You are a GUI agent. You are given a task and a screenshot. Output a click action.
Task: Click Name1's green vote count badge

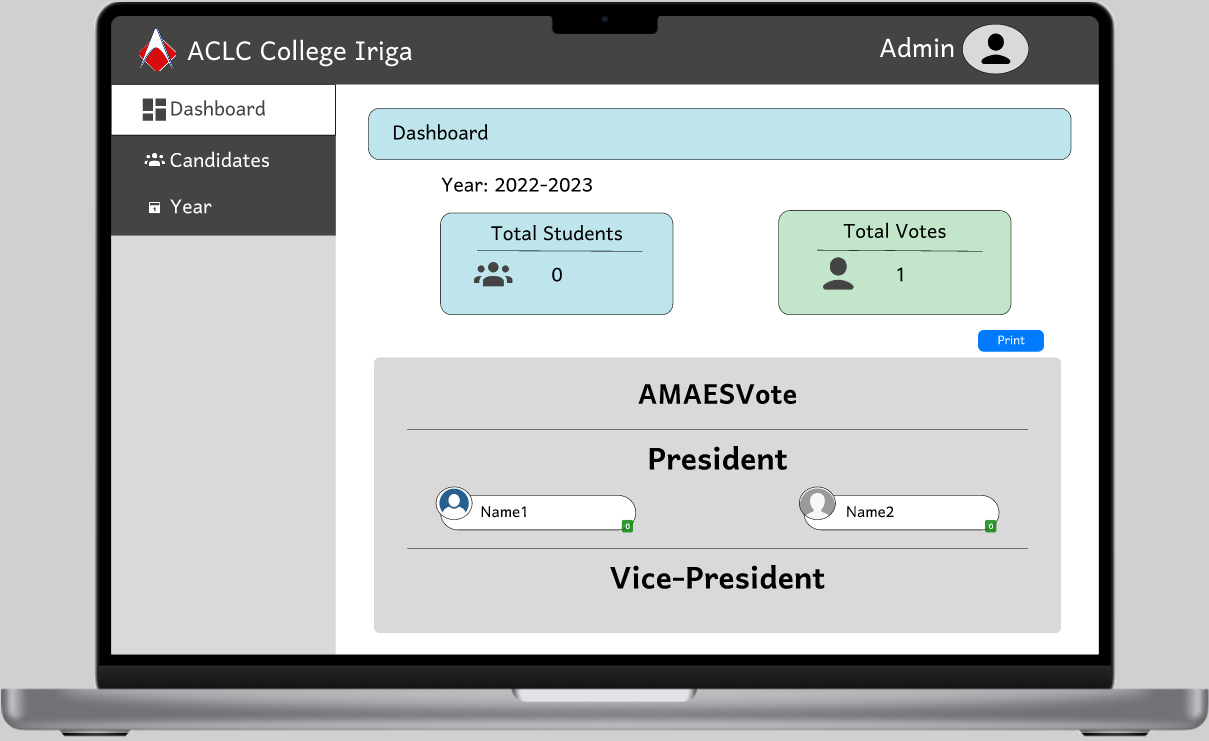click(x=627, y=526)
